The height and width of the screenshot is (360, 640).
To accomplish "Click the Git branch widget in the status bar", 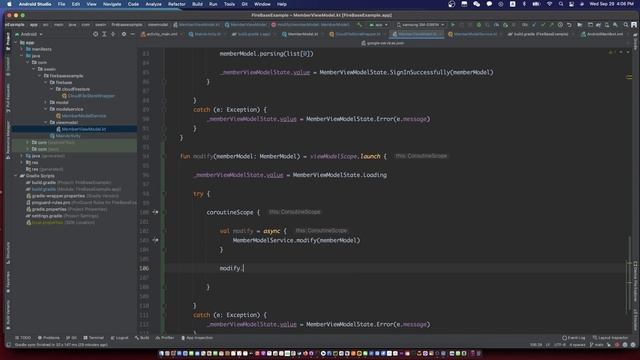I will tap(597, 345).
